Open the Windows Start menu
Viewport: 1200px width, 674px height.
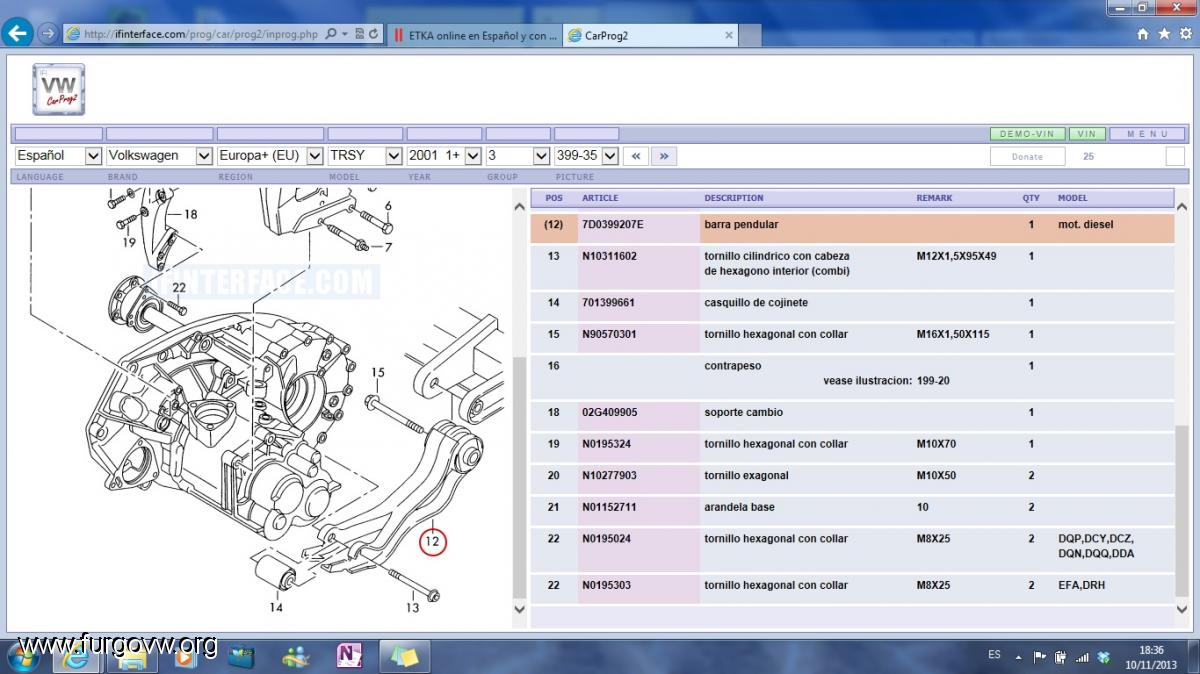tap(23, 656)
